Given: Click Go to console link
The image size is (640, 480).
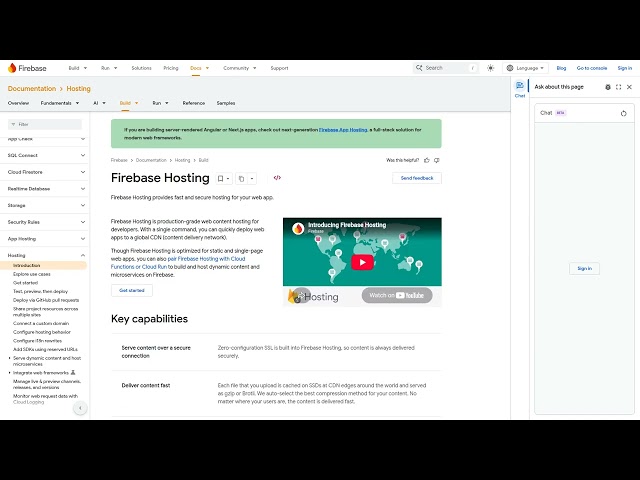Looking at the screenshot, I should click(x=591, y=68).
